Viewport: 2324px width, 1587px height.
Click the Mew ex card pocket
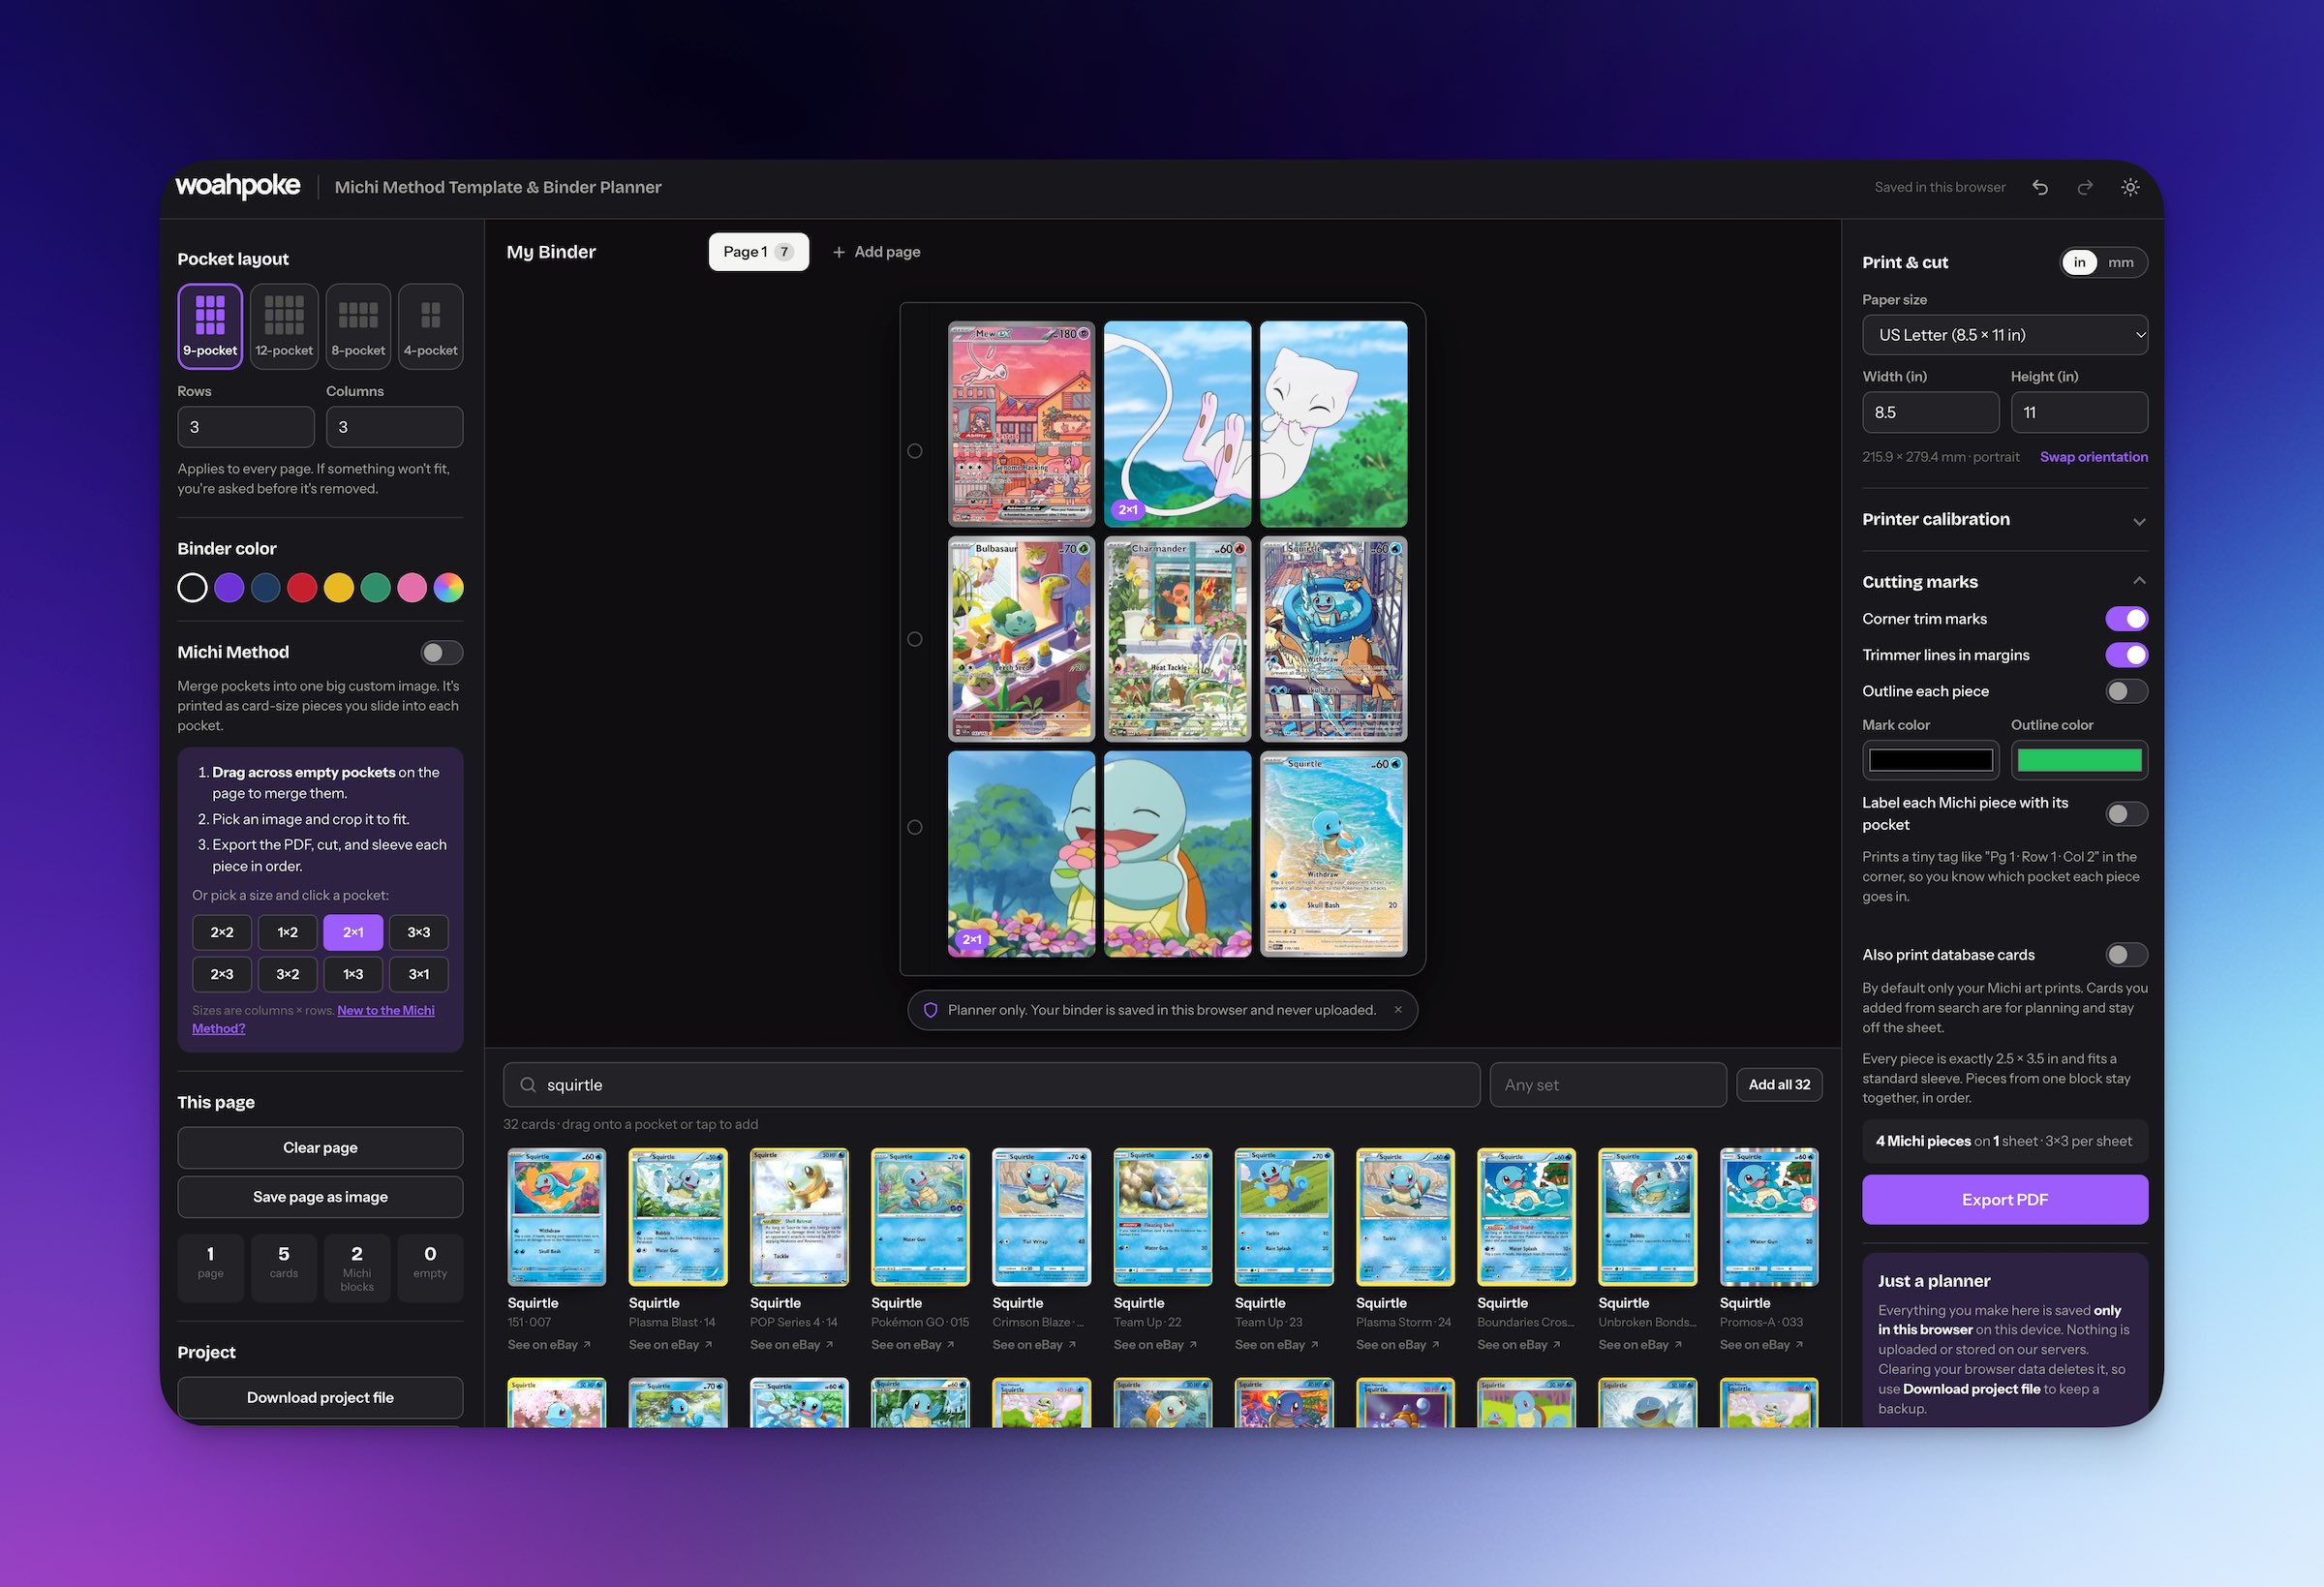click(x=1021, y=424)
